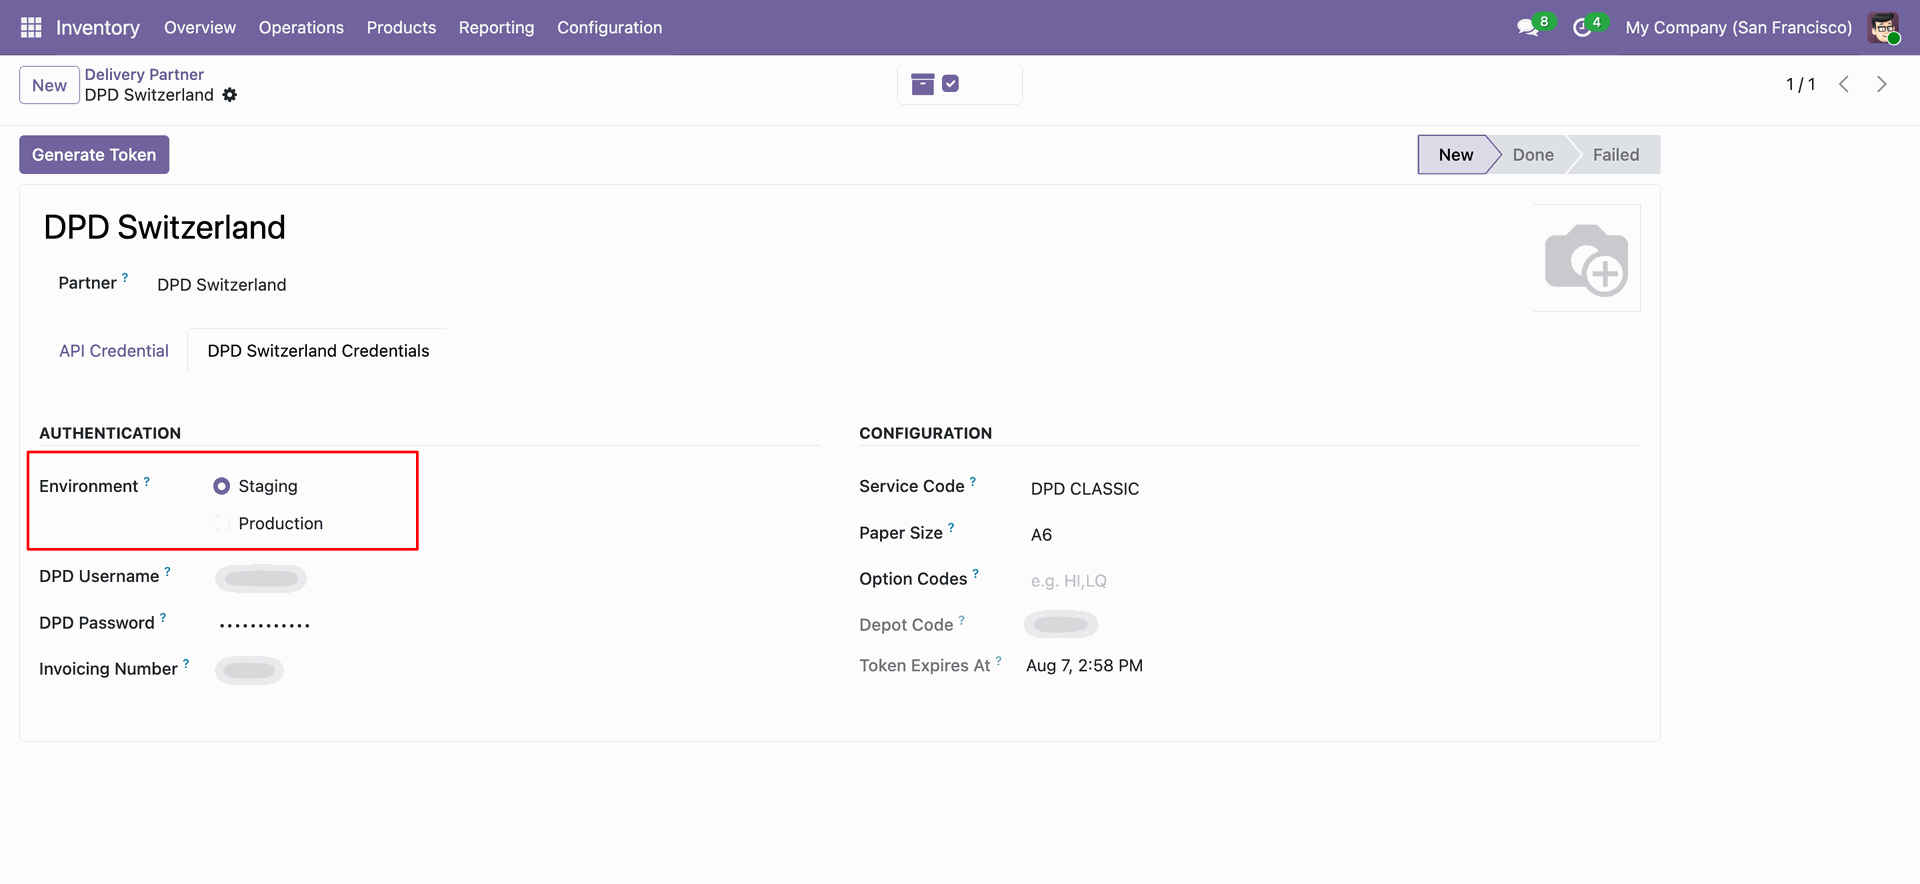The image size is (1920, 884).
Task: Click the DPD Password field
Action: [265, 625]
